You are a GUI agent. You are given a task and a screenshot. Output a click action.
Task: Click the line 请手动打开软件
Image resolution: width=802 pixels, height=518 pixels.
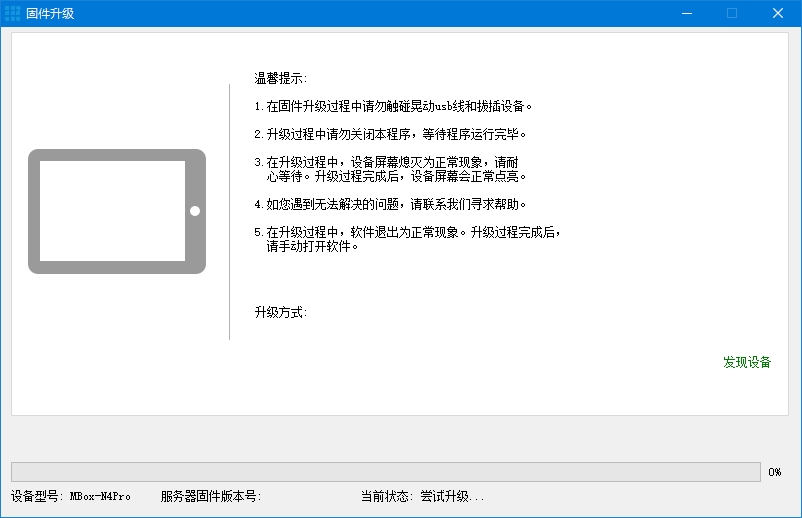coord(312,246)
